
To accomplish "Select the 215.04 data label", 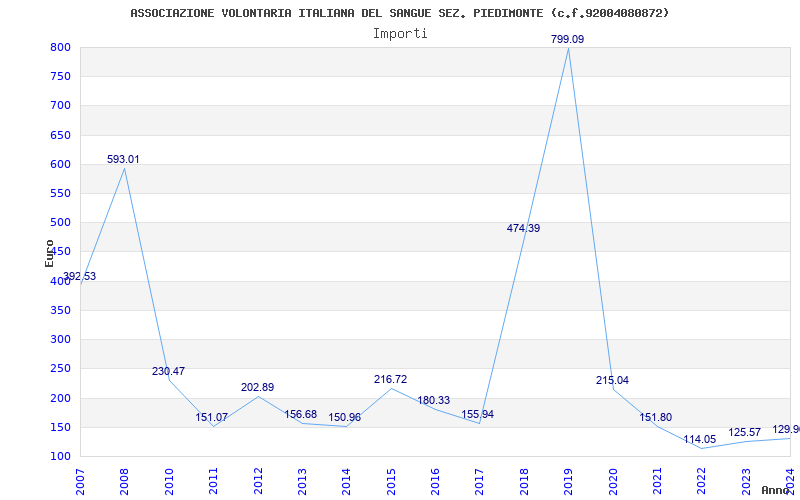I will point(612,380).
